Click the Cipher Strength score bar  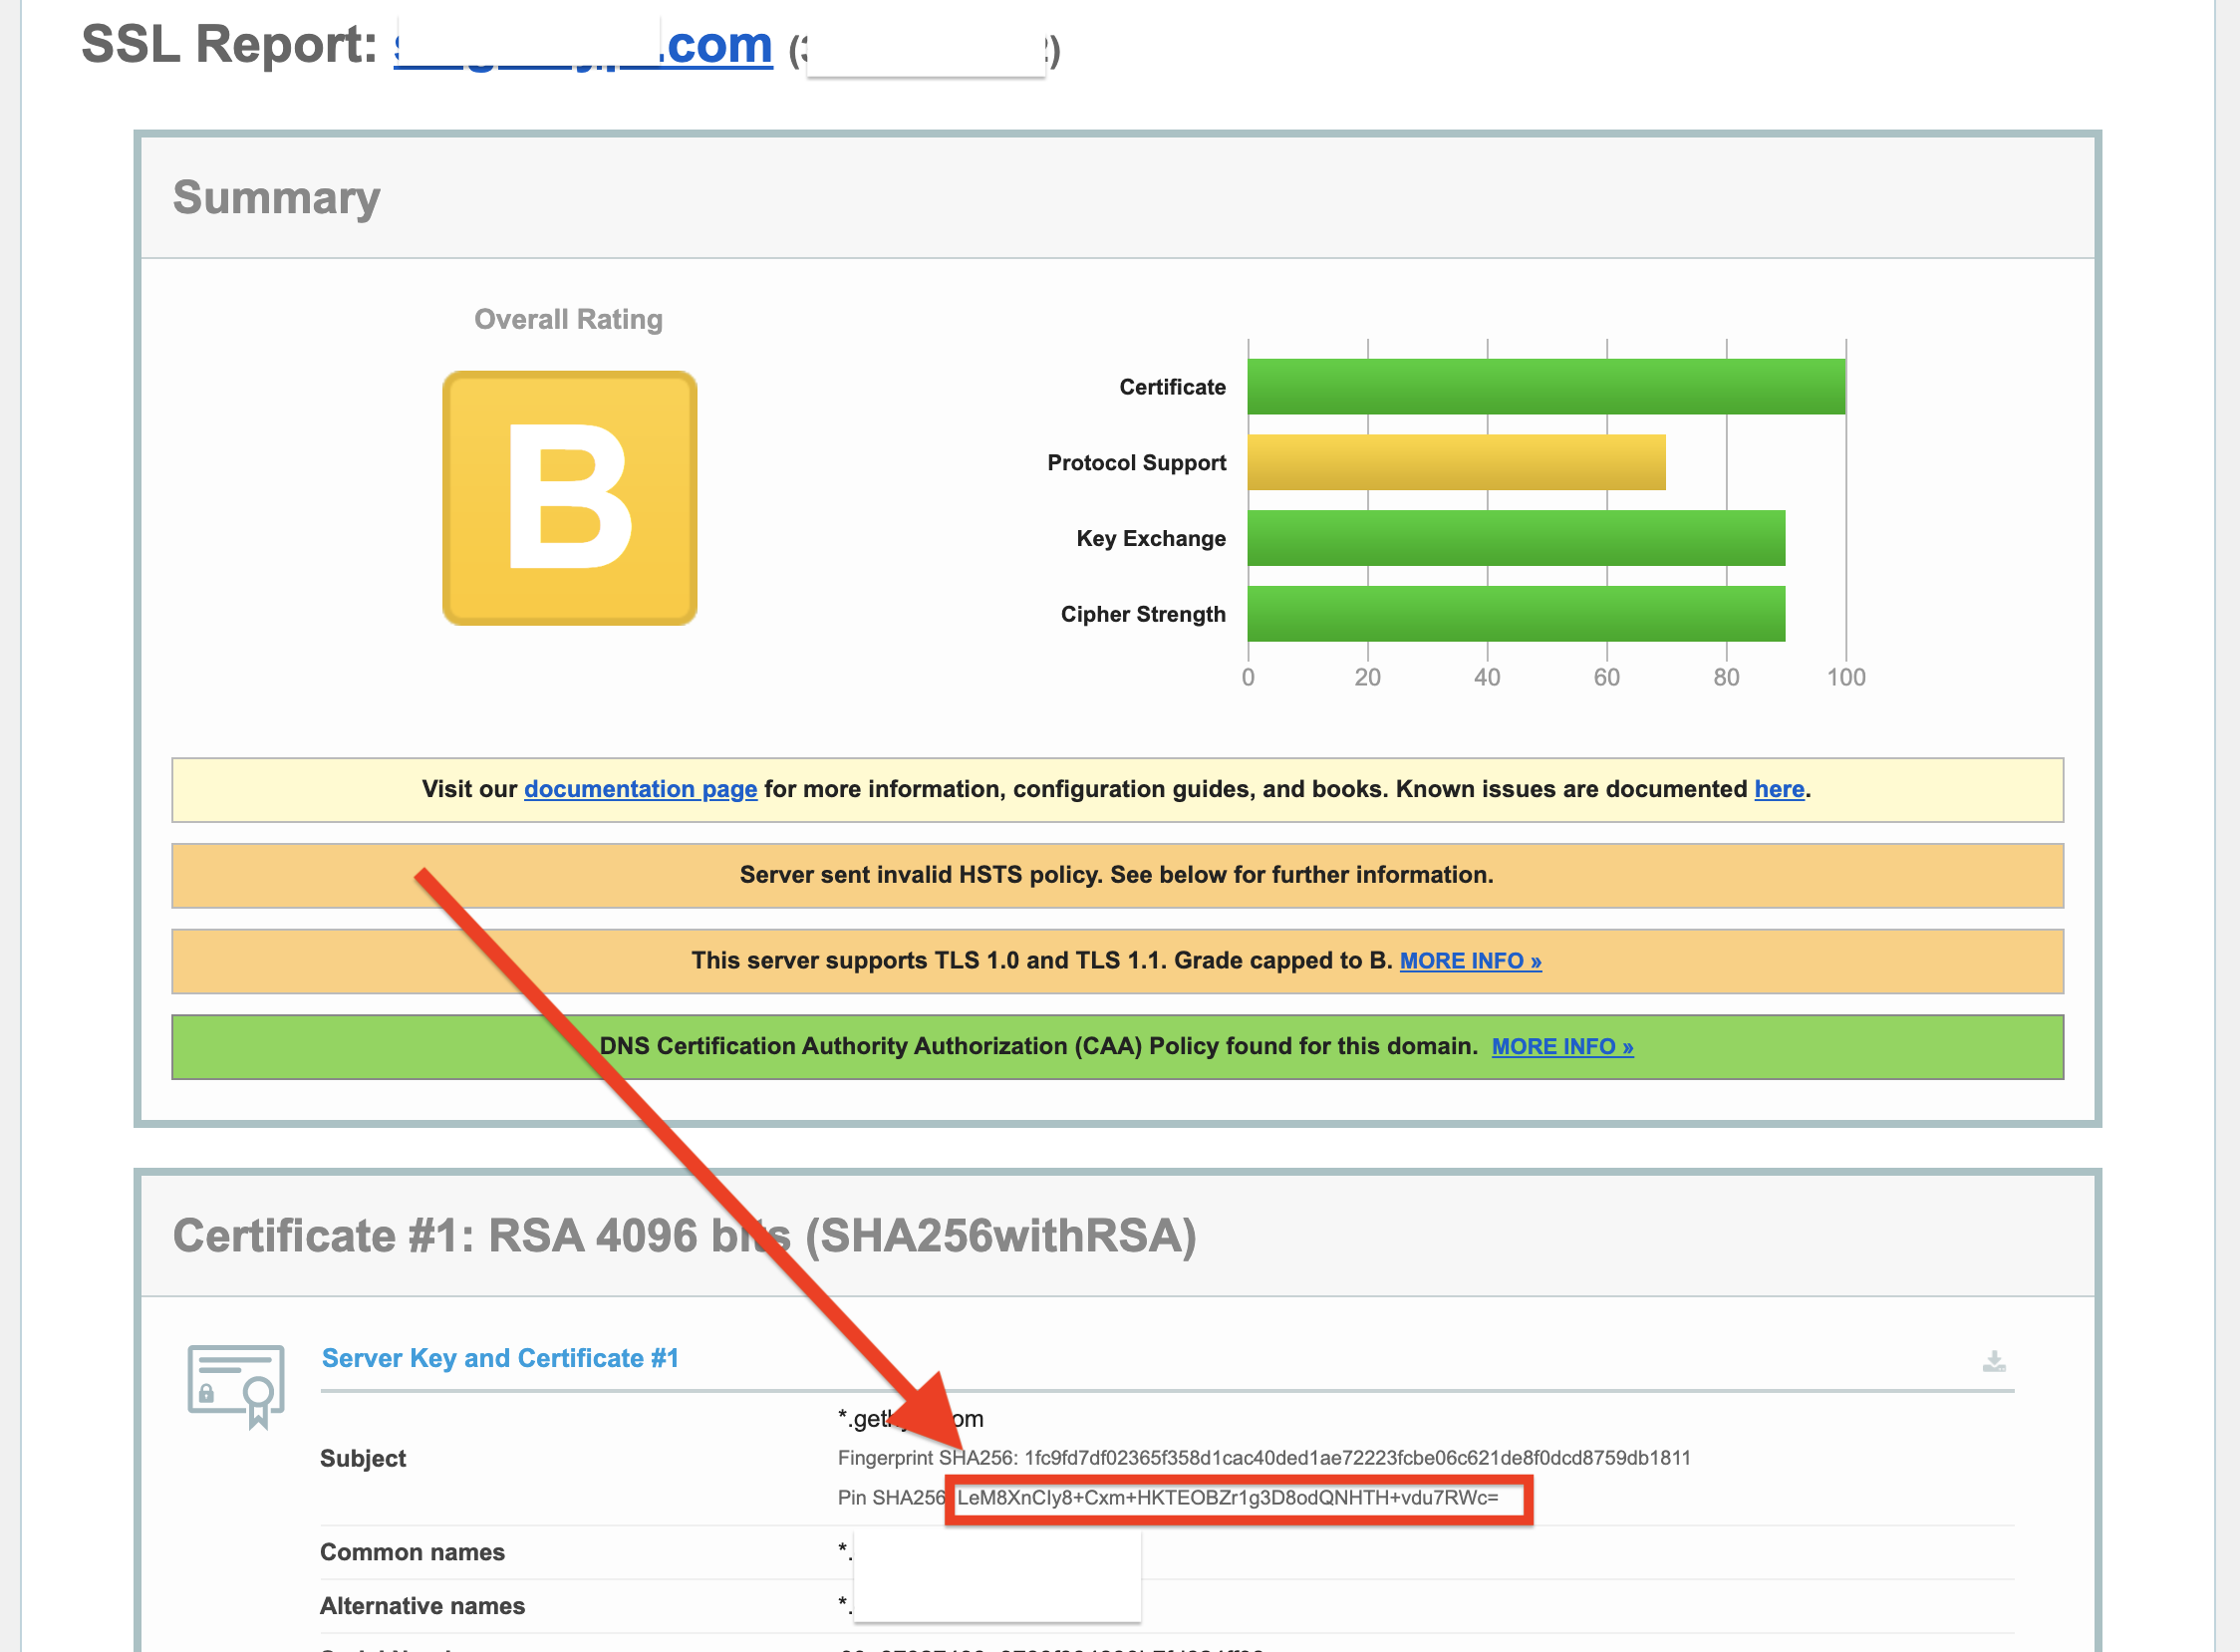1515,613
